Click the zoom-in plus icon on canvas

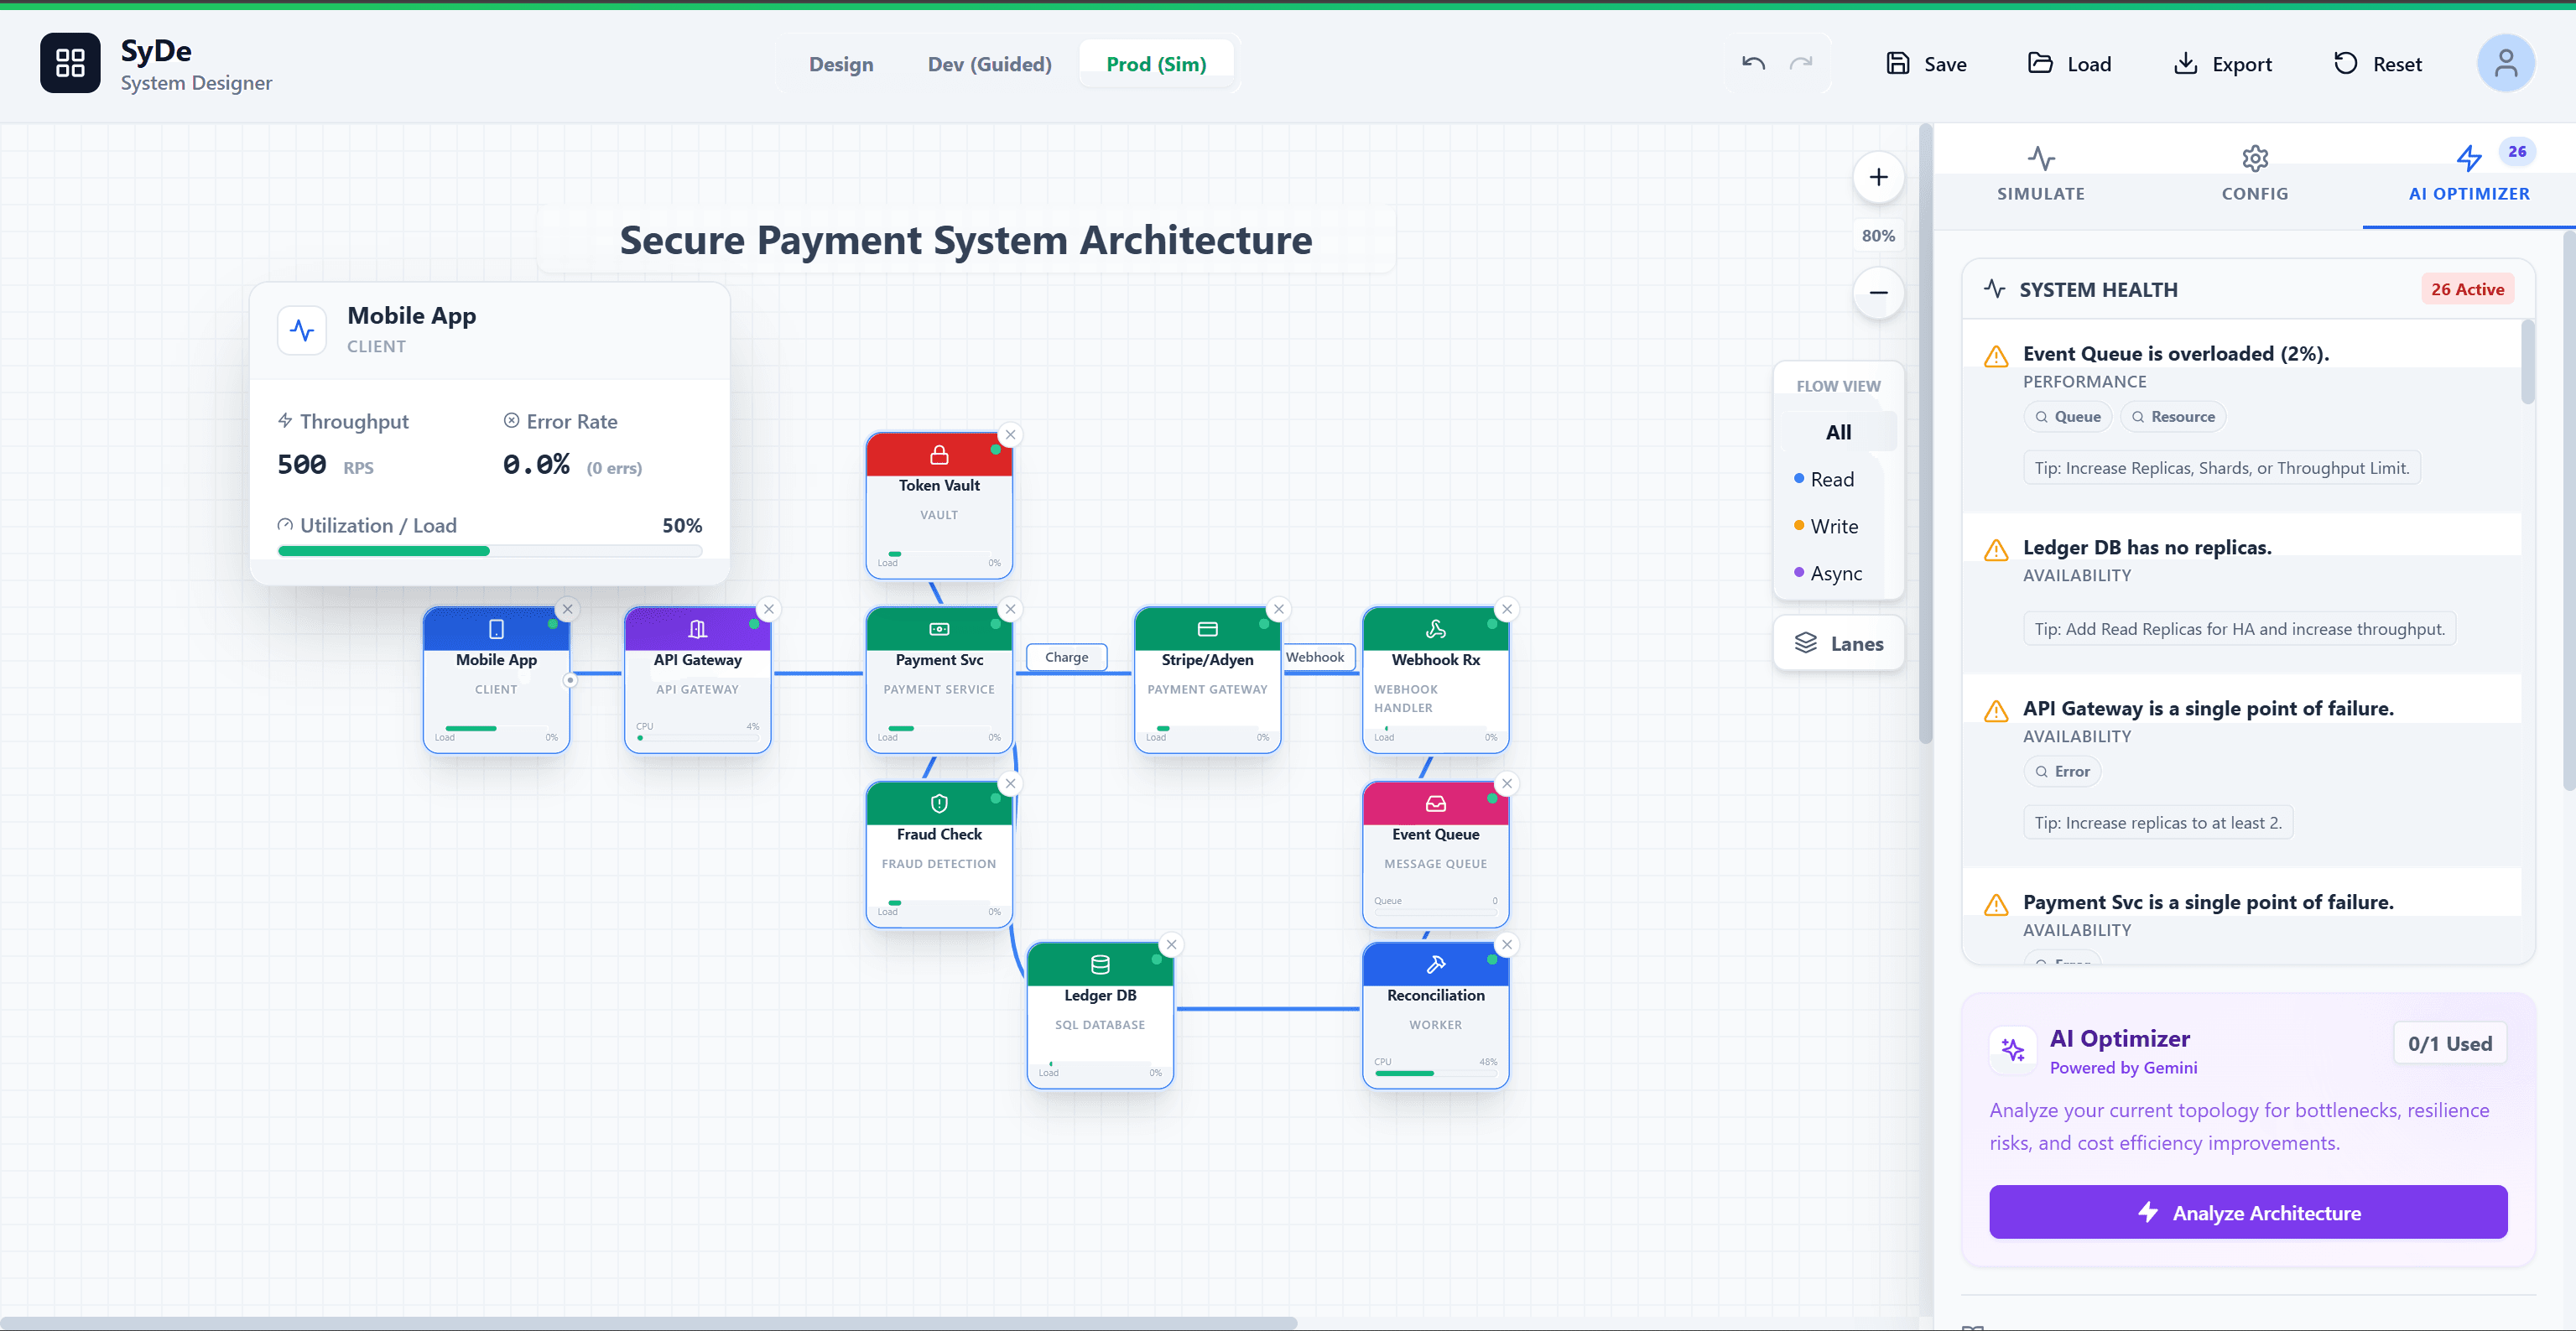coord(1878,177)
